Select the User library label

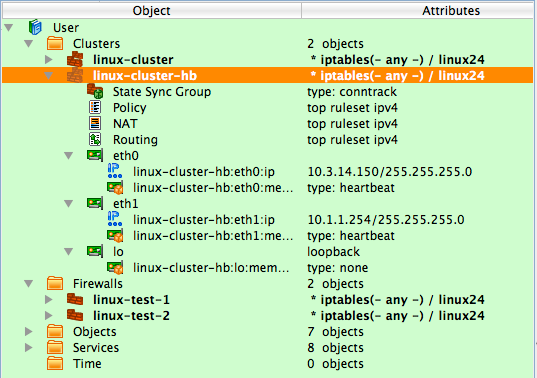coord(66,28)
